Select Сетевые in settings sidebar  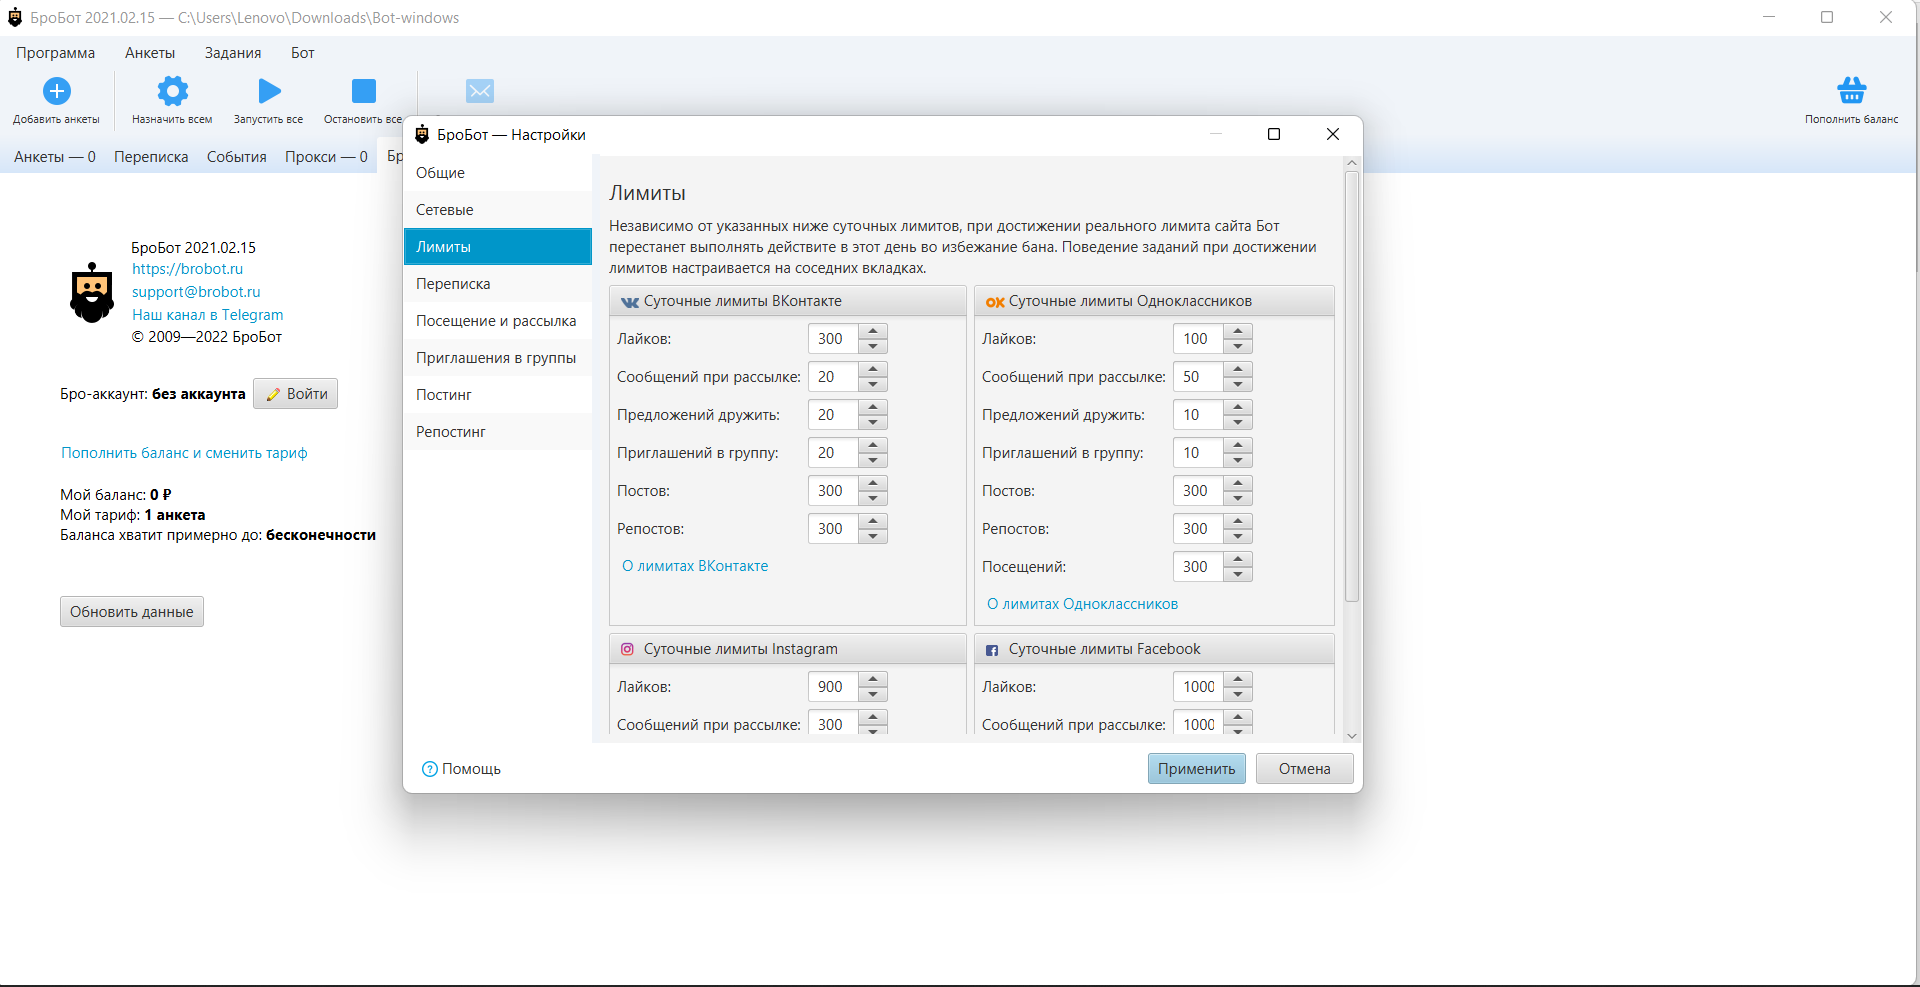coord(498,210)
